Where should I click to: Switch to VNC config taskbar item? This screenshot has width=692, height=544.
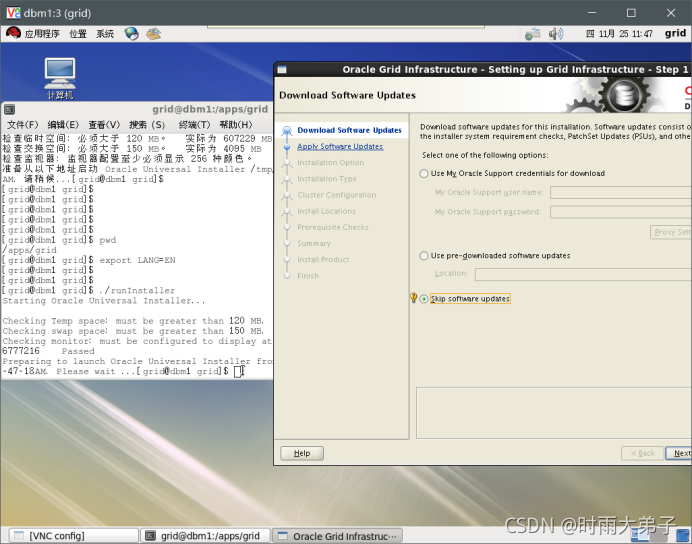point(73,536)
